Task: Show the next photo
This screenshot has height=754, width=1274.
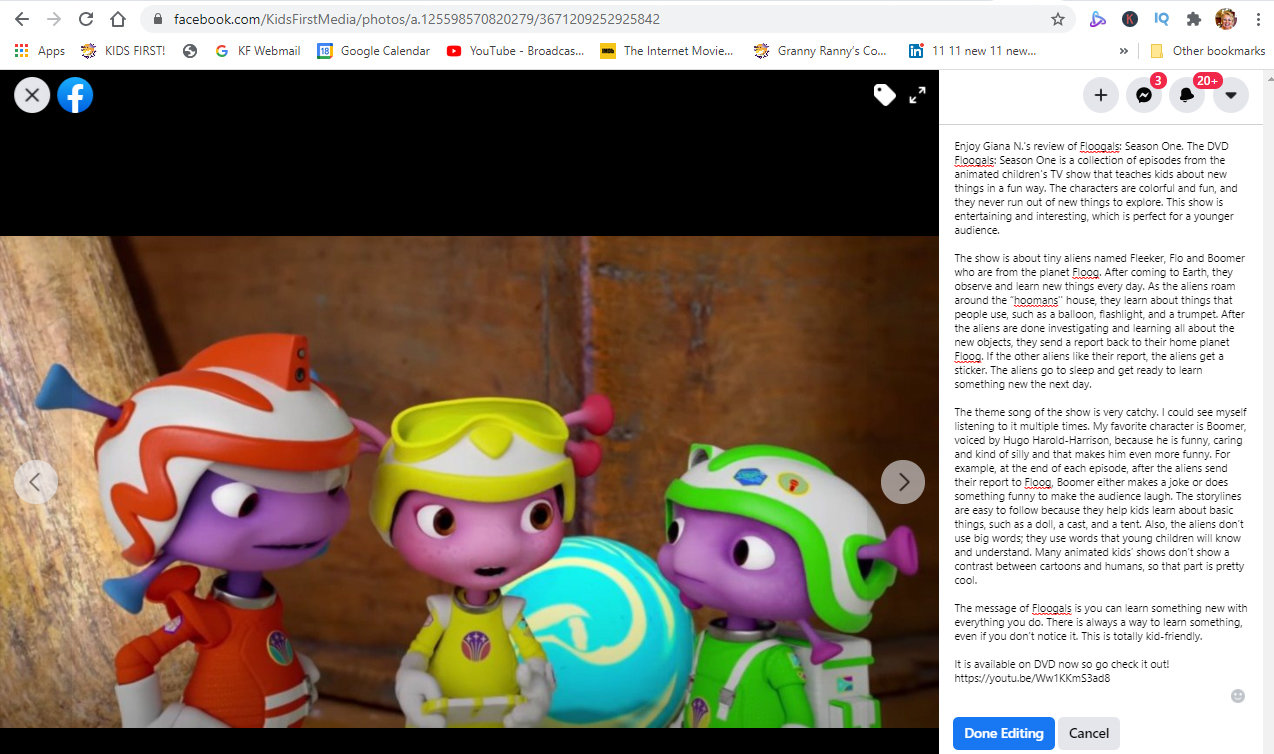Action: pos(903,482)
